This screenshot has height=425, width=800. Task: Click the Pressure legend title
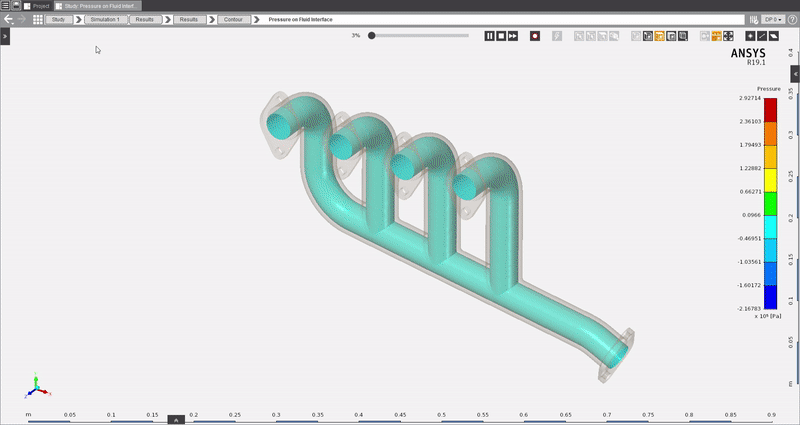click(768, 89)
